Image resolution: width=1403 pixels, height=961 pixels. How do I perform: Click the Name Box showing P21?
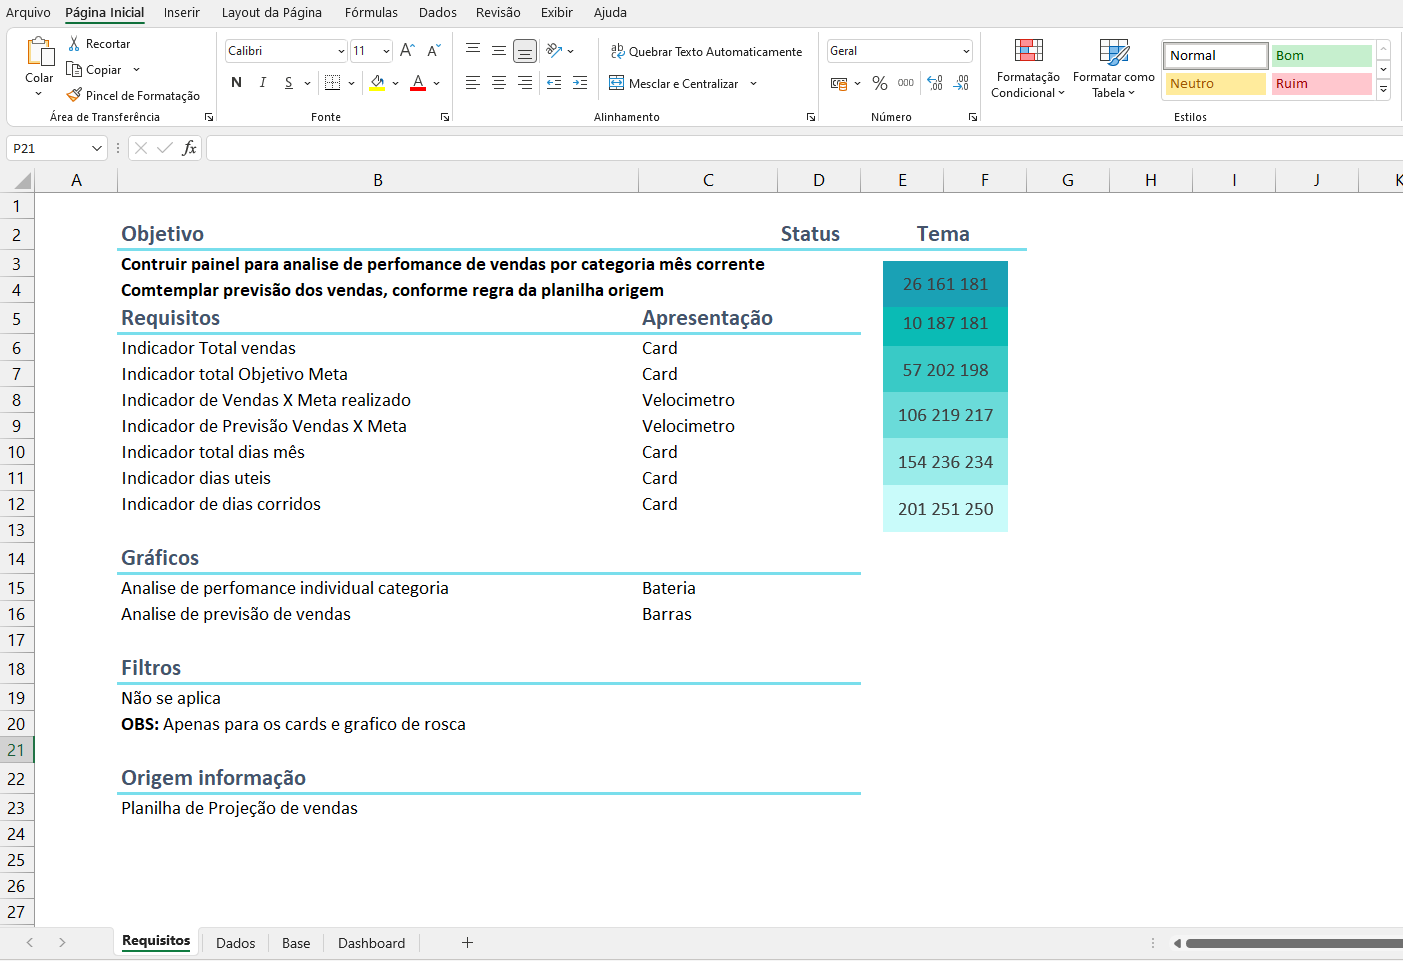coord(48,148)
